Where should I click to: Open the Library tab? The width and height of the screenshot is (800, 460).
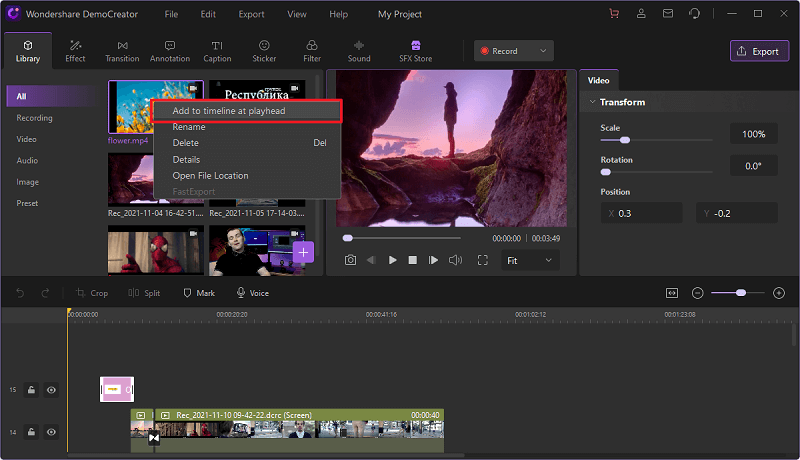[28, 51]
